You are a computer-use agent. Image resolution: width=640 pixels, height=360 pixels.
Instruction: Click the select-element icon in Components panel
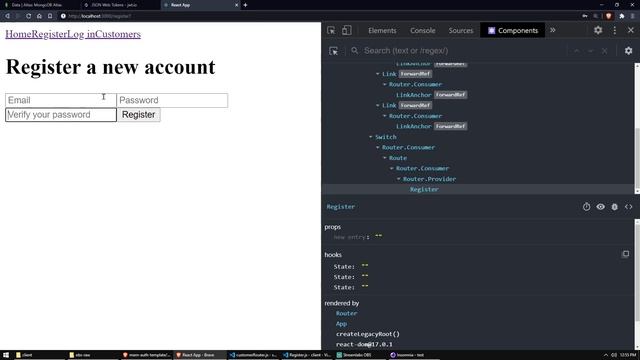333,51
